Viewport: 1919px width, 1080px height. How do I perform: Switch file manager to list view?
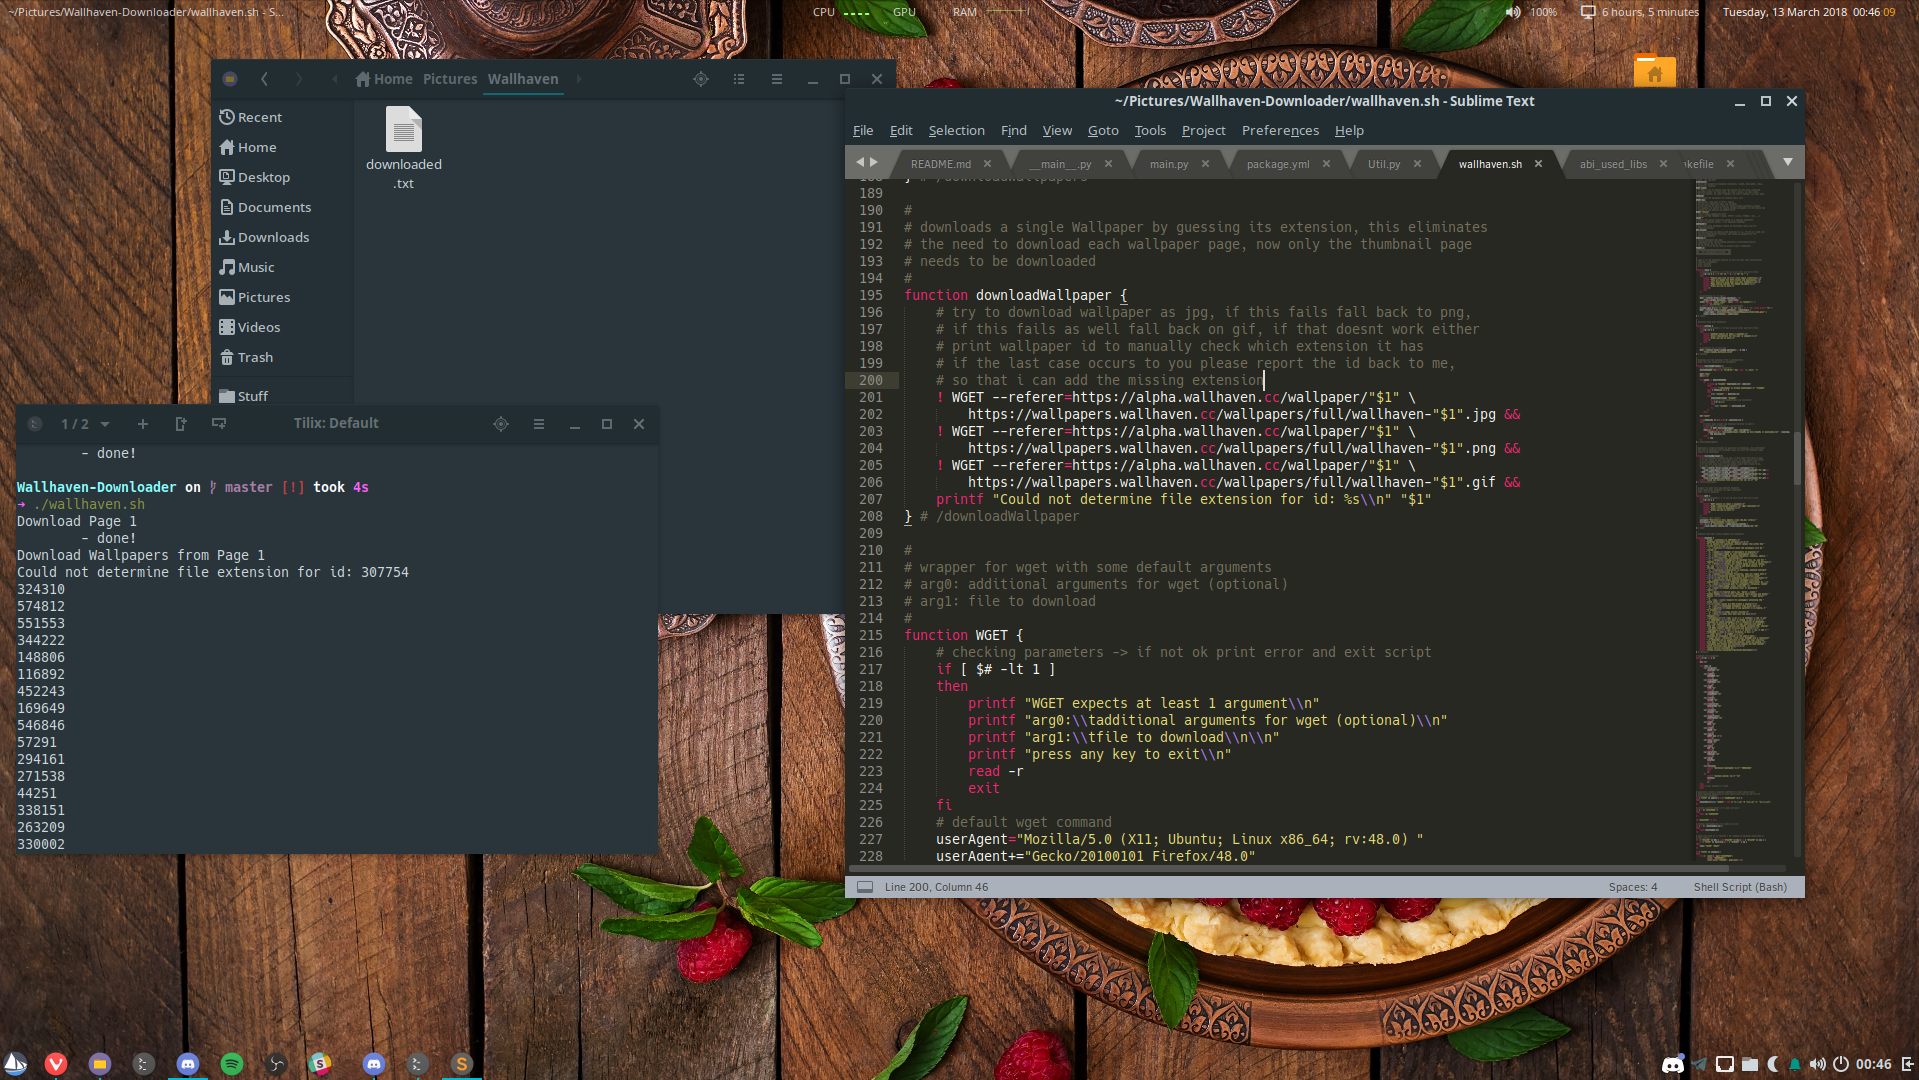coord(739,79)
